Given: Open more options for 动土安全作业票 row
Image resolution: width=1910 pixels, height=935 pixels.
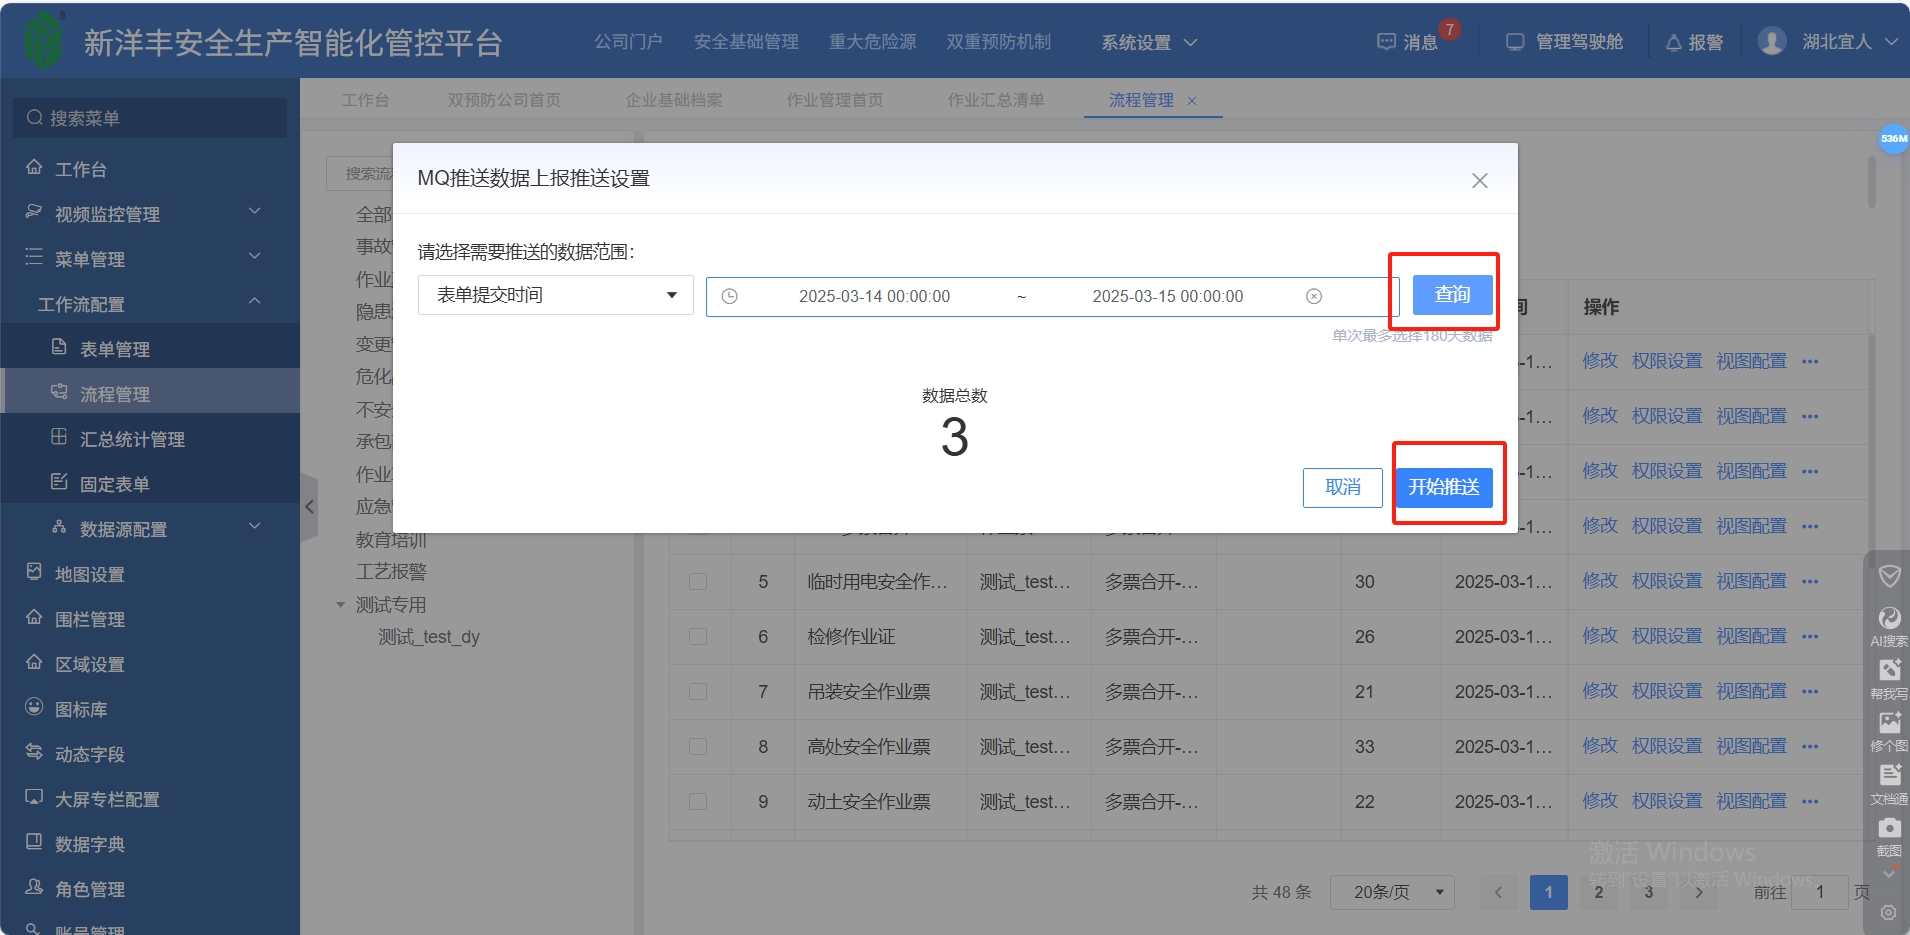Looking at the screenshot, I should point(1810,801).
